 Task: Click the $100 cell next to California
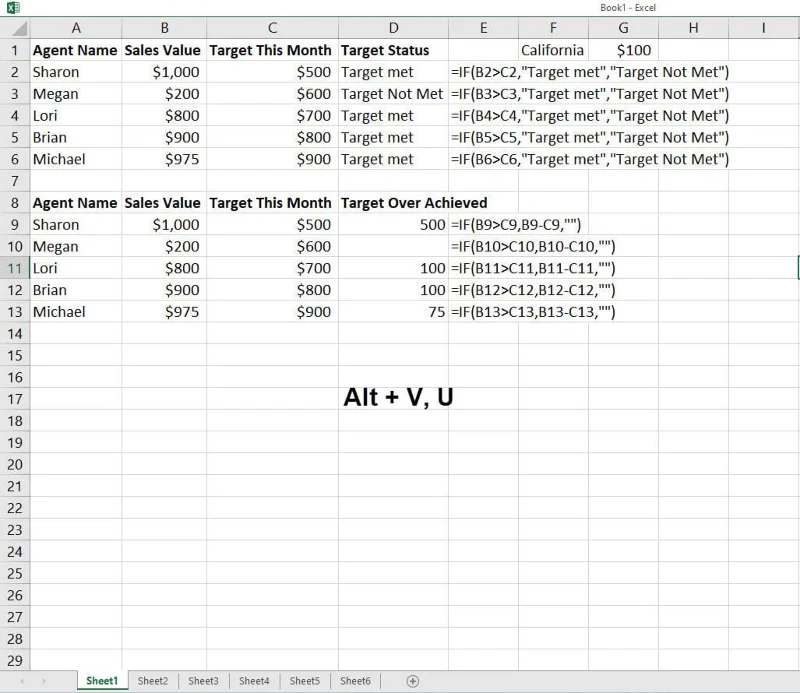pos(622,49)
